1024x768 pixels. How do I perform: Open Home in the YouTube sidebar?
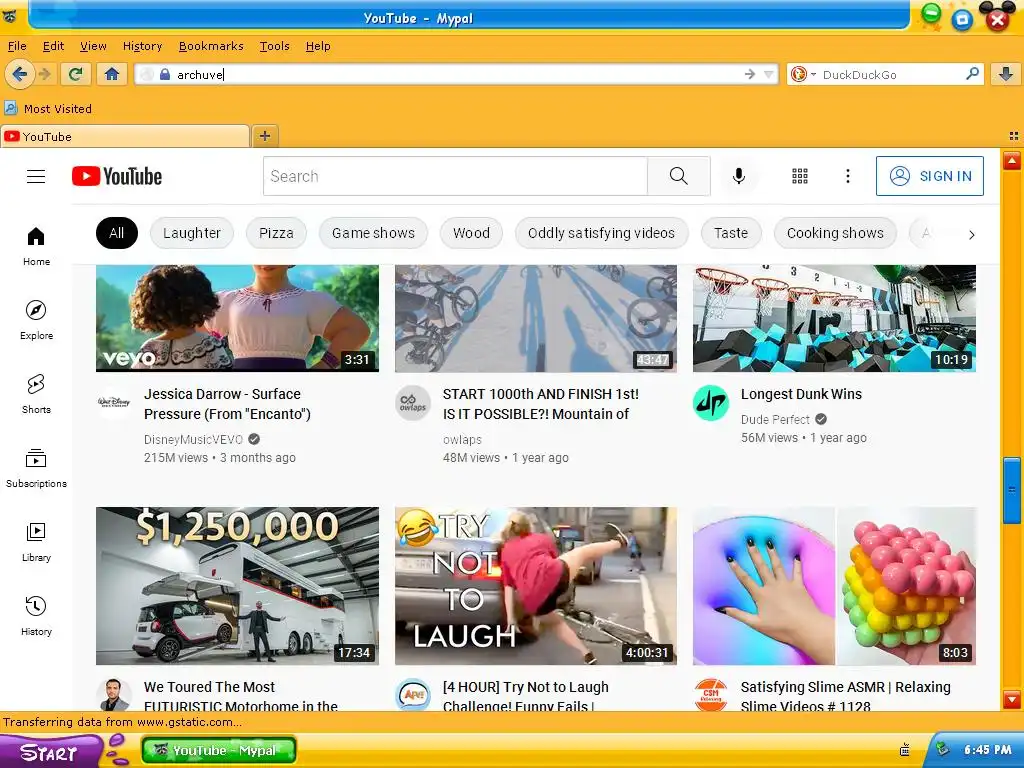click(x=36, y=246)
